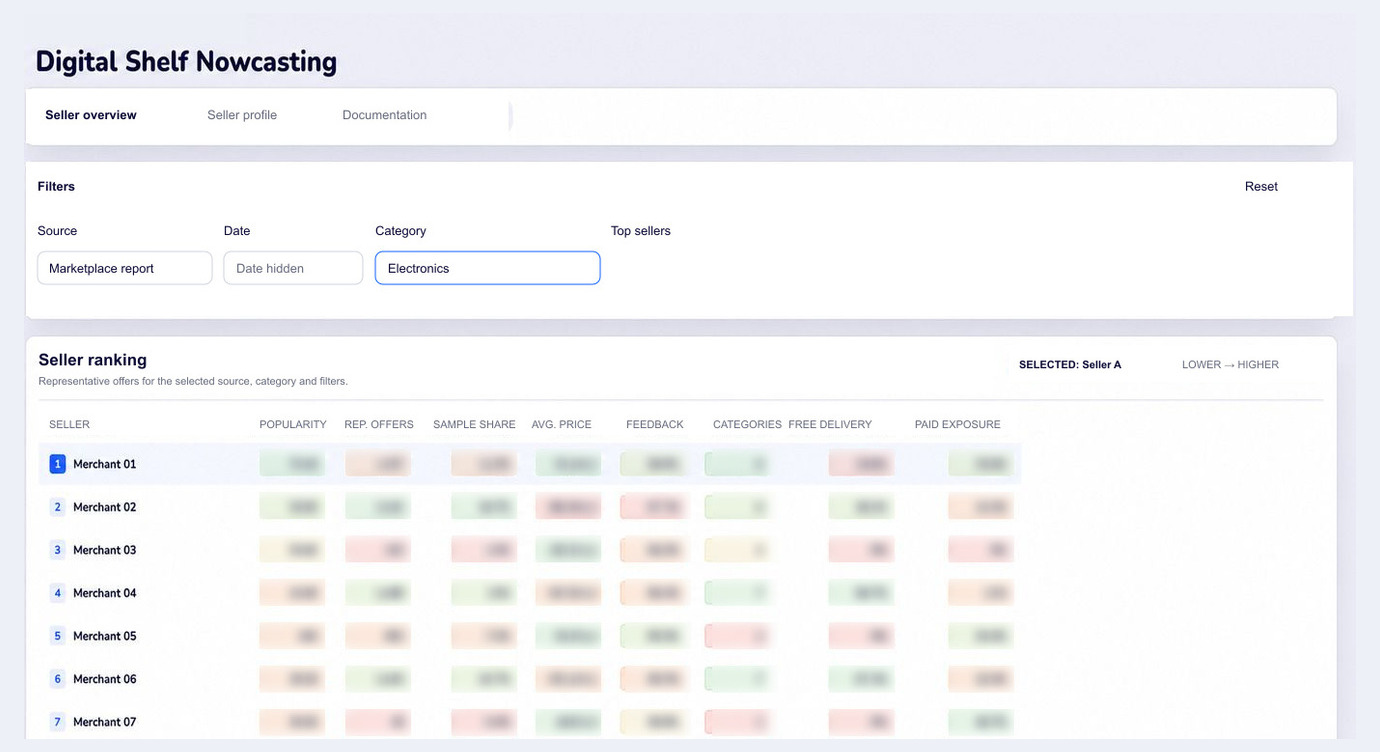Image resolution: width=1380 pixels, height=752 pixels.
Task: Click Merchant 03 paid exposure cell
Action: (x=980, y=550)
